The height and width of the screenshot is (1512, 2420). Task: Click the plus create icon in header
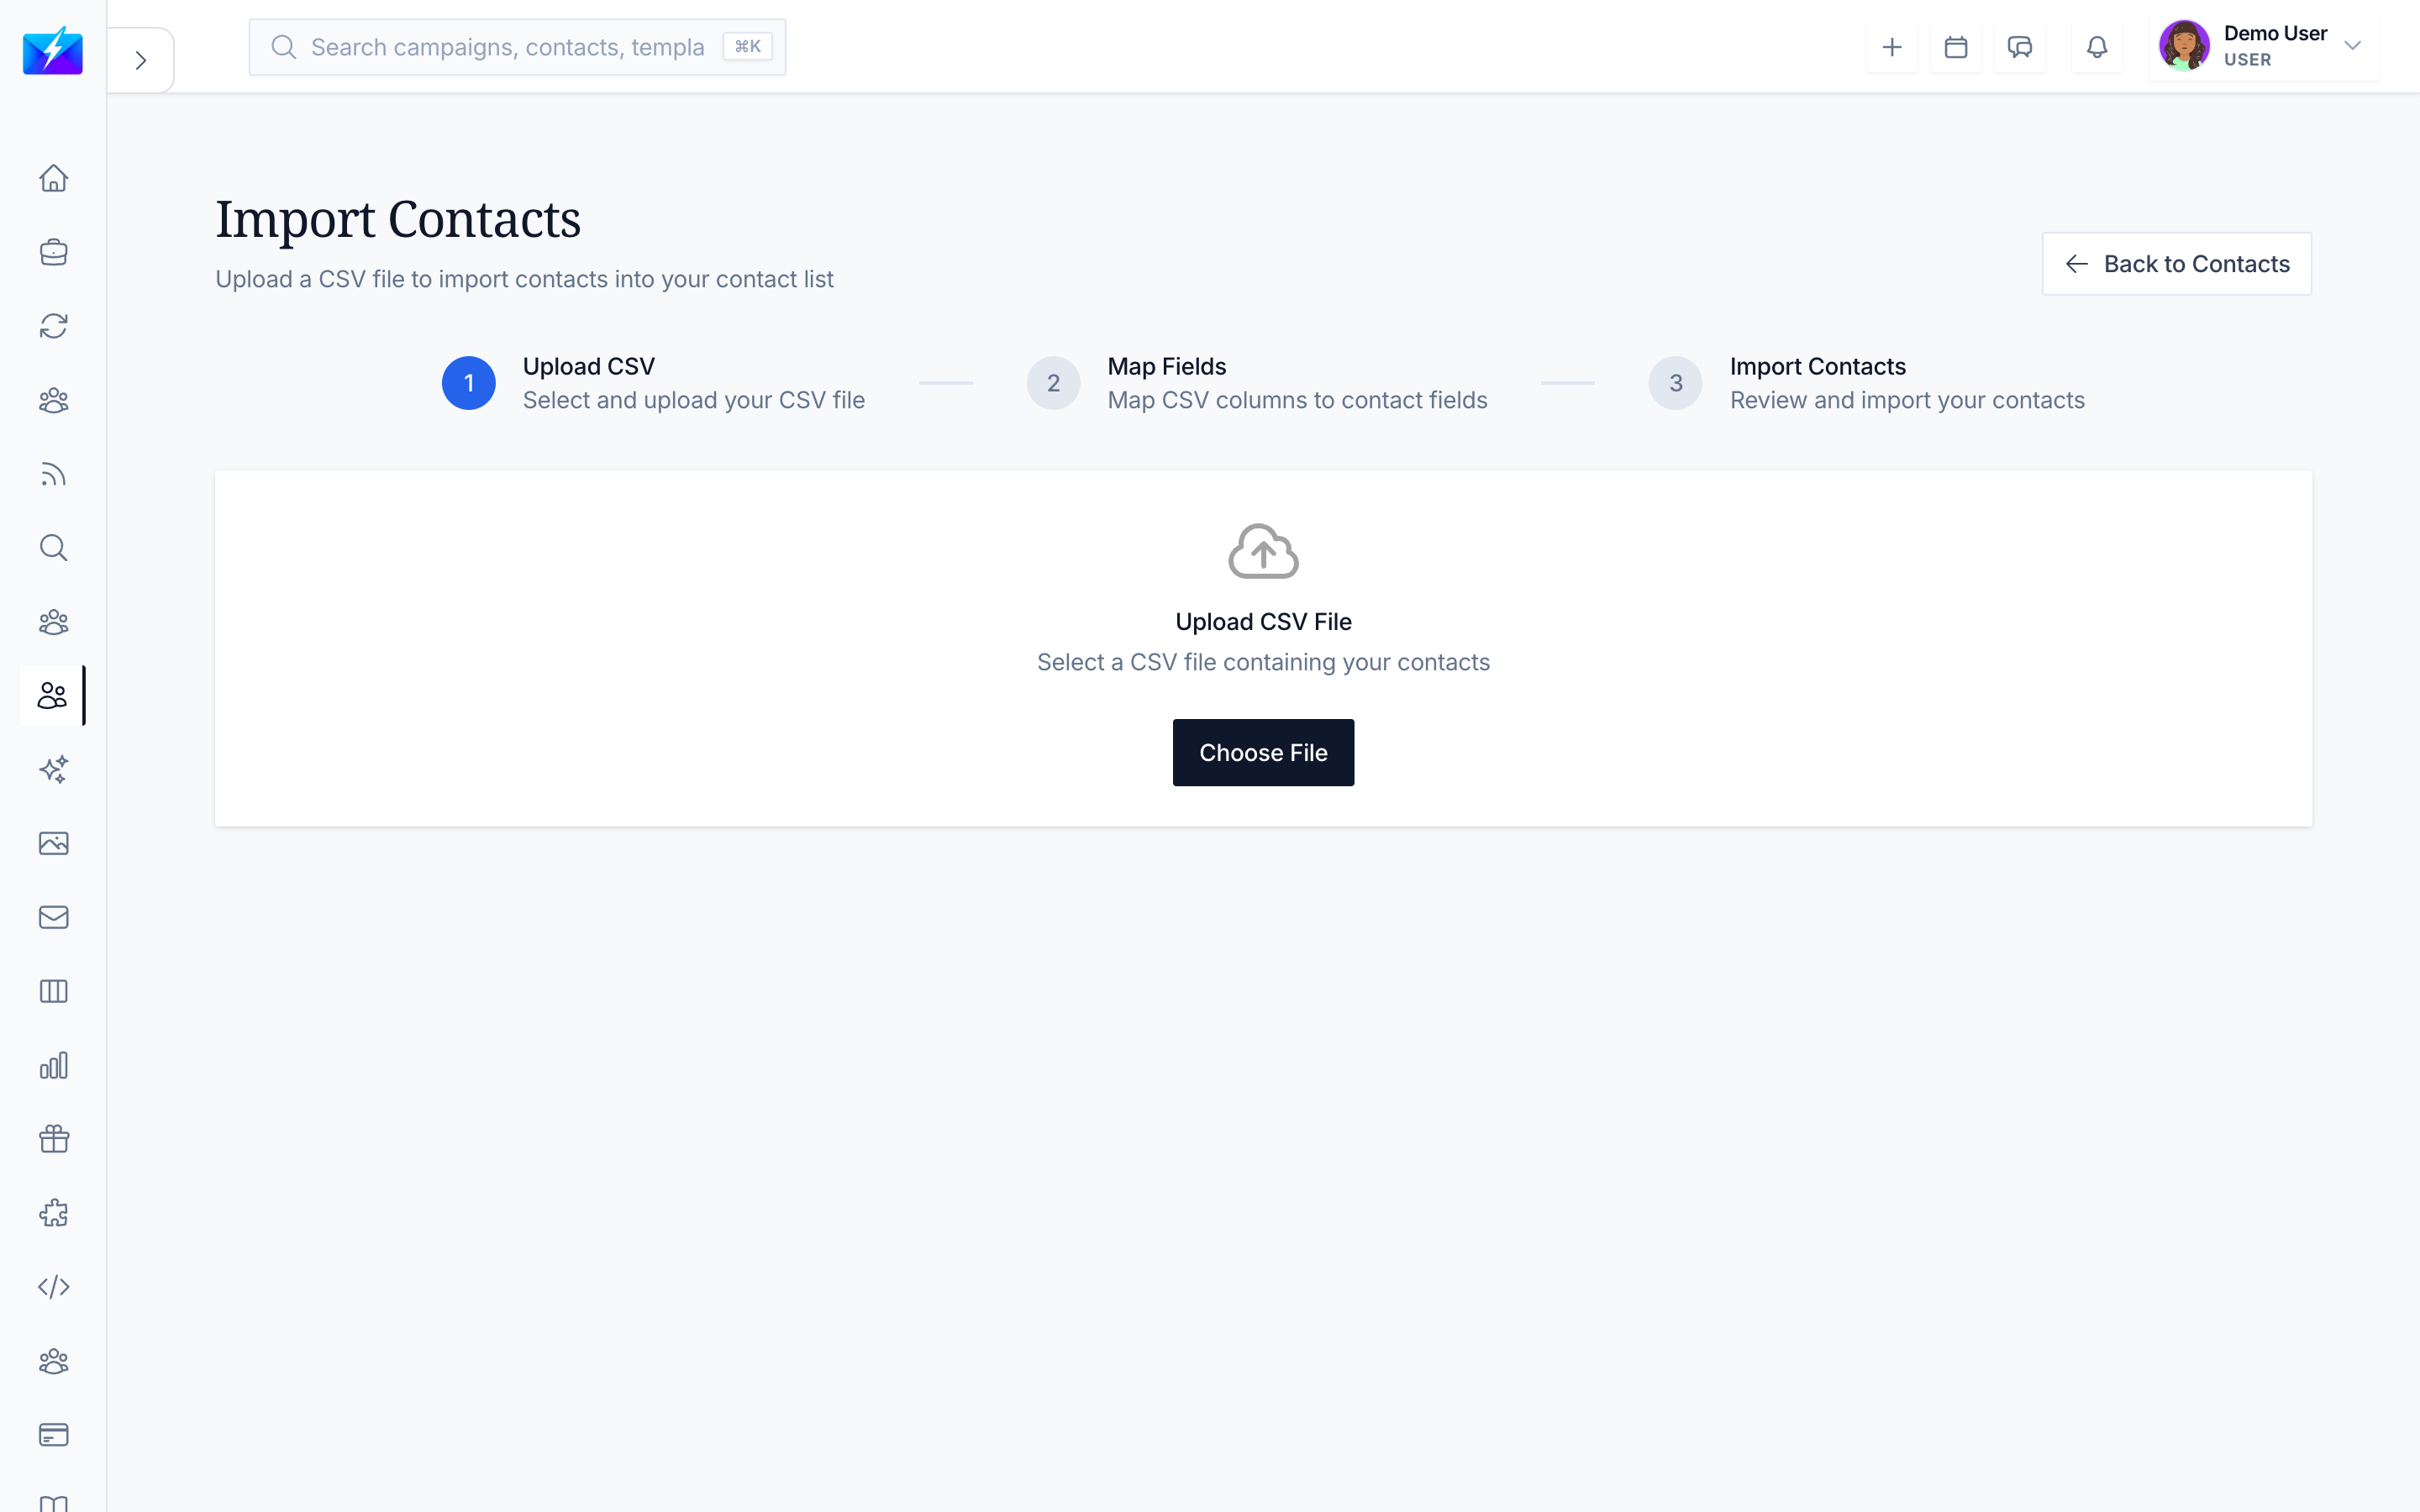coord(1892,47)
